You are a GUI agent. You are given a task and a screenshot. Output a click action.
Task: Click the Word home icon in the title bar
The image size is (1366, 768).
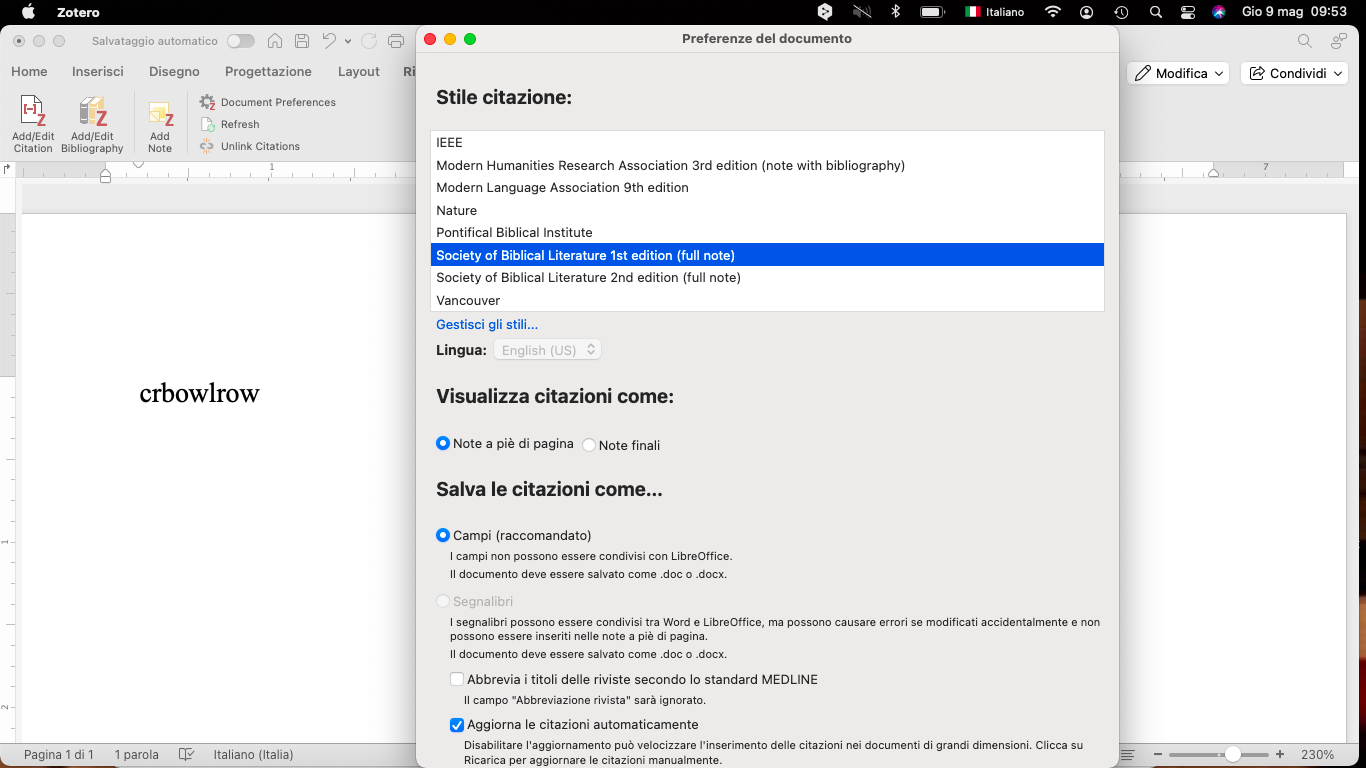pyautogui.click(x=275, y=41)
